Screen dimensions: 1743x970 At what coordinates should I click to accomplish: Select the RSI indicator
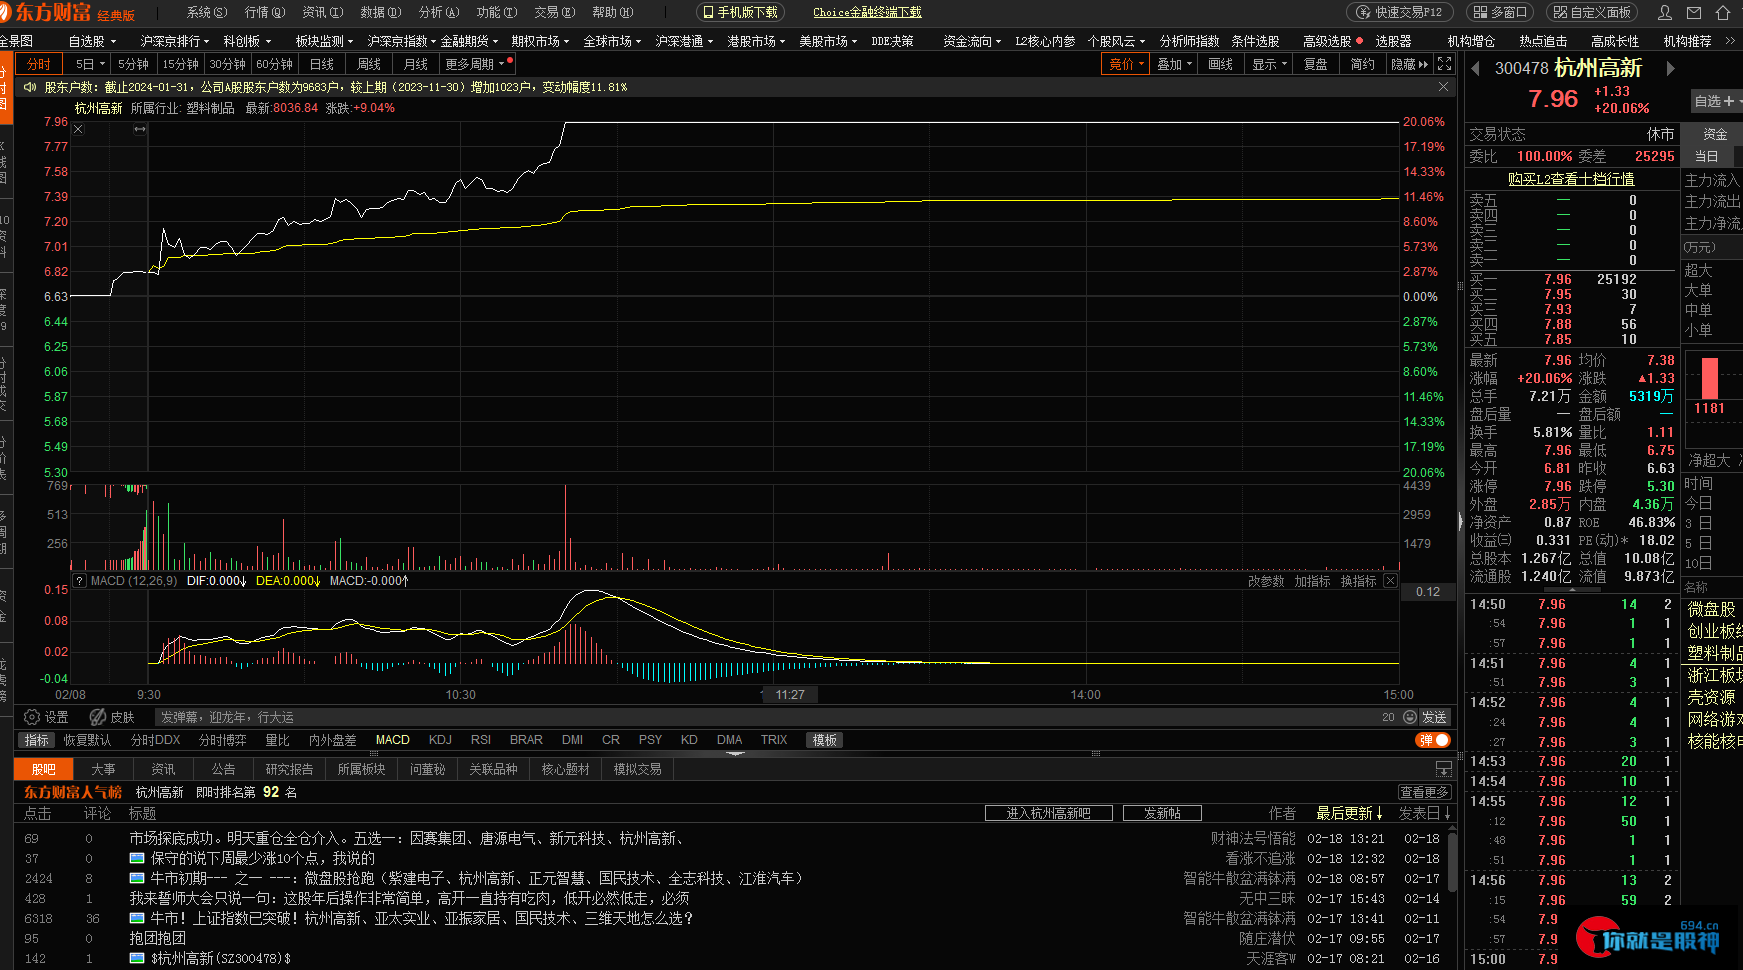pyautogui.click(x=481, y=740)
